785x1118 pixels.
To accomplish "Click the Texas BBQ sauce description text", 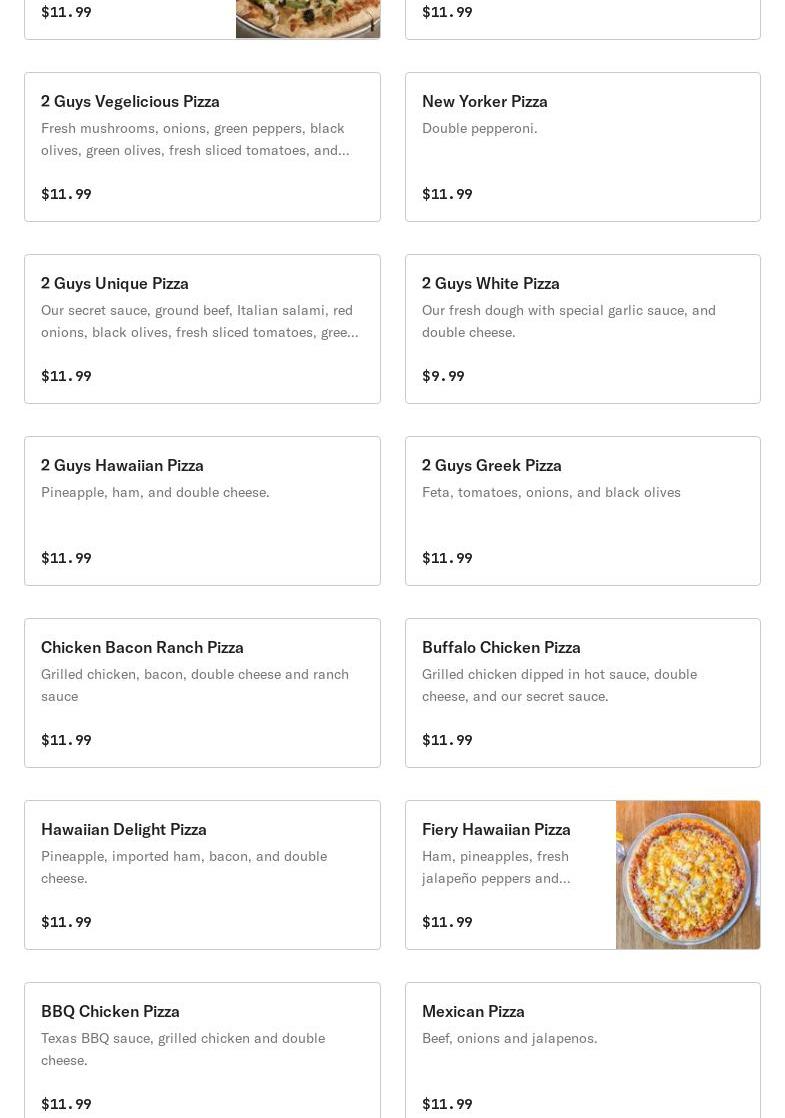I will 183,1049.
